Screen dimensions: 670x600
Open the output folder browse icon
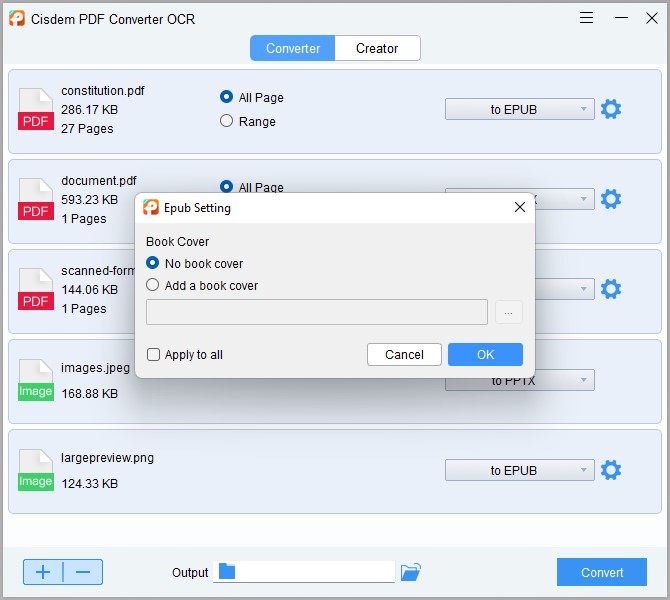(411, 572)
